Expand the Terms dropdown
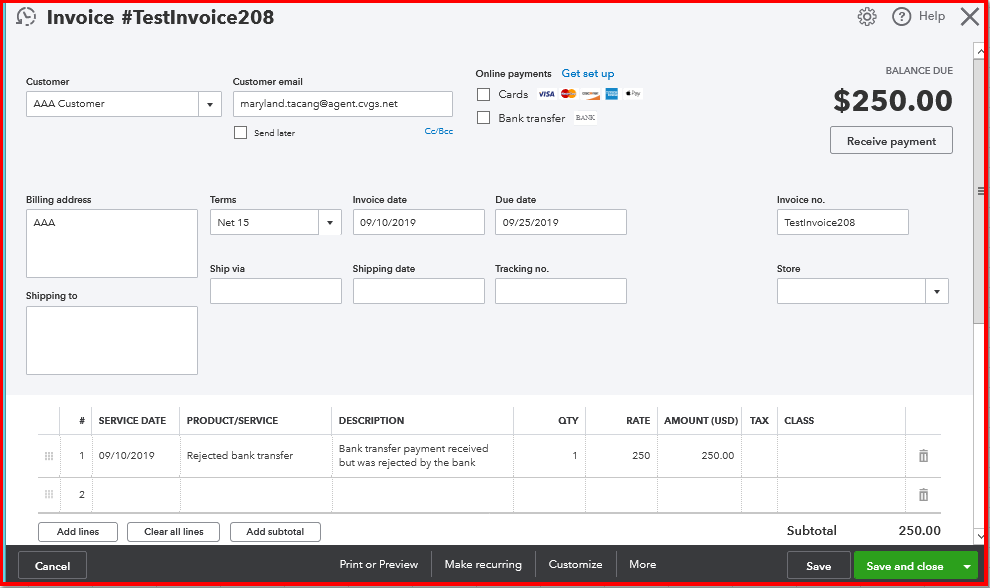 (330, 222)
